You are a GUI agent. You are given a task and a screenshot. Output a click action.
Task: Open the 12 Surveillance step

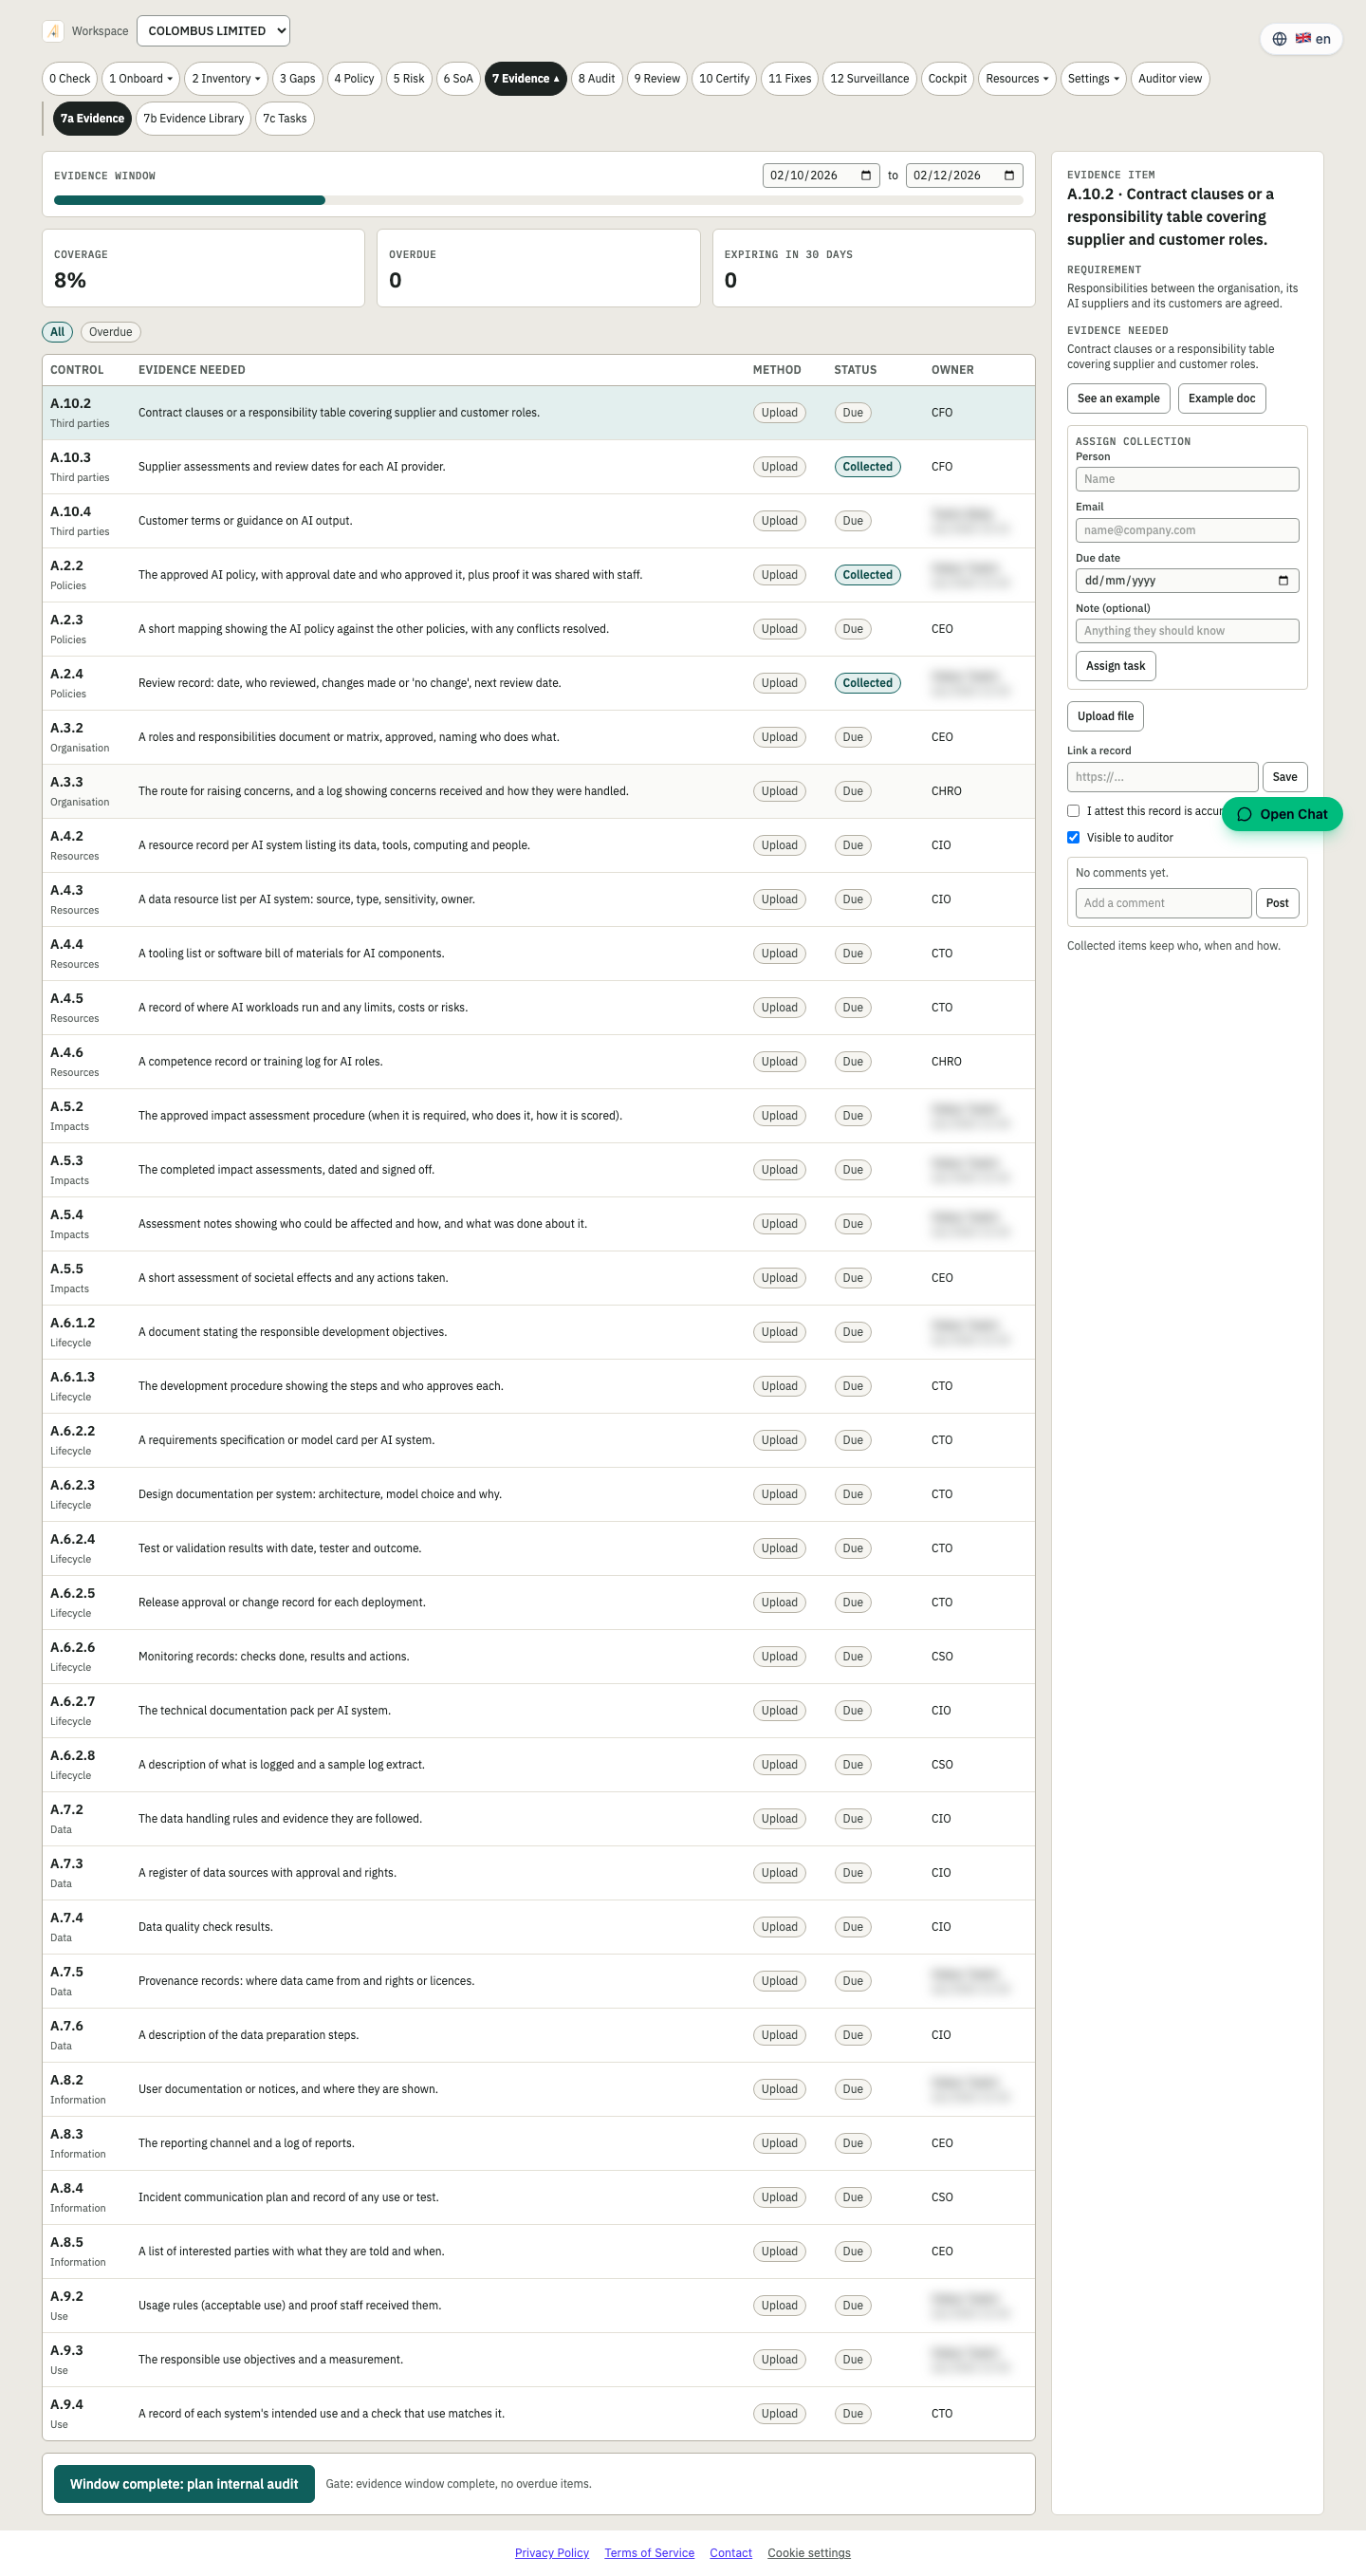(x=869, y=79)
